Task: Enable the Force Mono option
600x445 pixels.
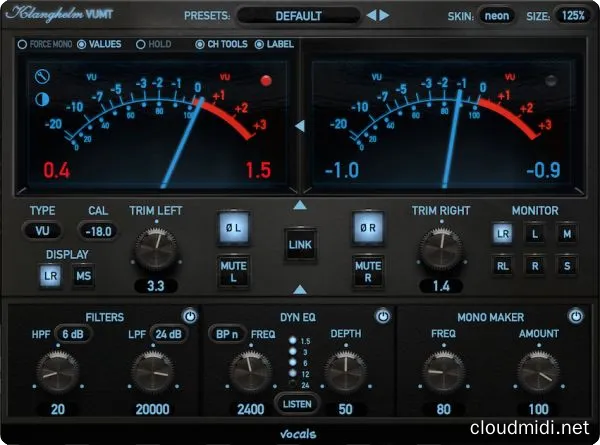Action: click(x=23, y=45)
